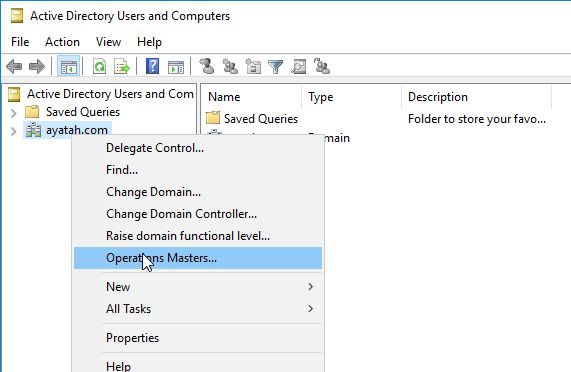This screenshot has width=571, height=372.
Task: Open the Help toolbar icon
Action: coord(153,66)
